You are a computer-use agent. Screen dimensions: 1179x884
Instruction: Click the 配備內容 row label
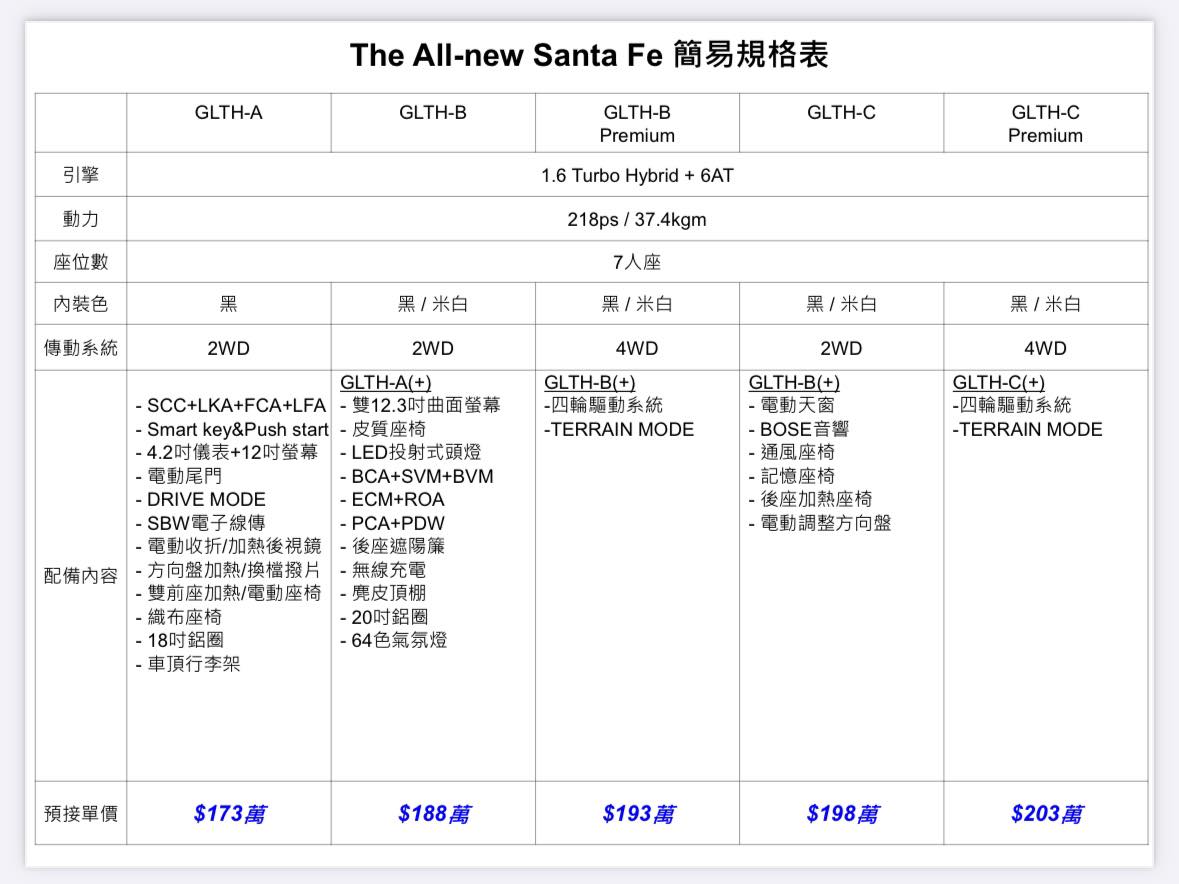(x=80, y=576)
